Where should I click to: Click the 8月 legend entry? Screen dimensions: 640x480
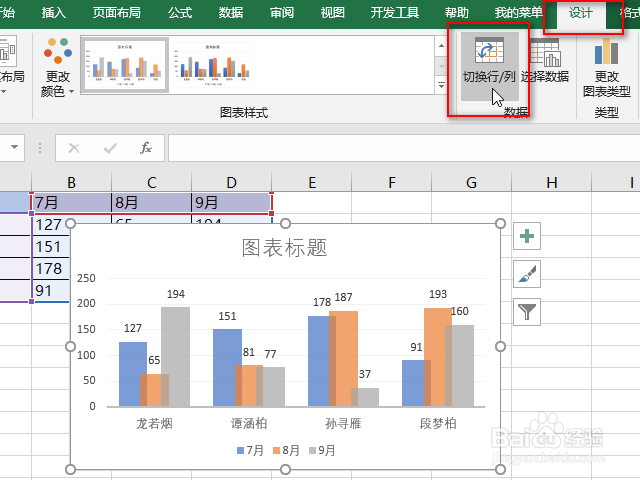[286, 450]
